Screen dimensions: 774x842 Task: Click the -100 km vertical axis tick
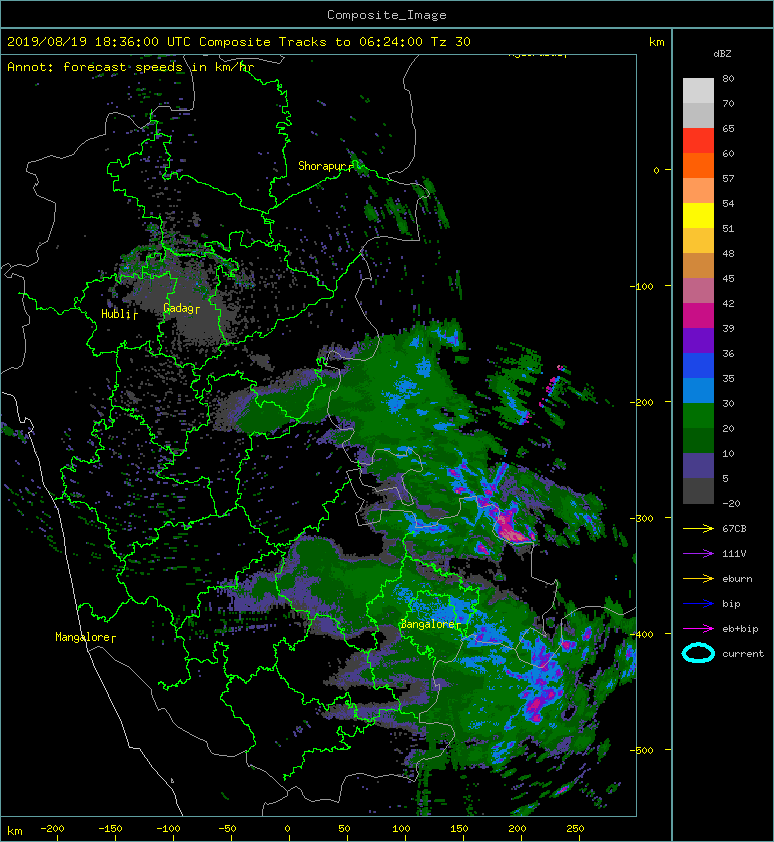coord(642,286)
